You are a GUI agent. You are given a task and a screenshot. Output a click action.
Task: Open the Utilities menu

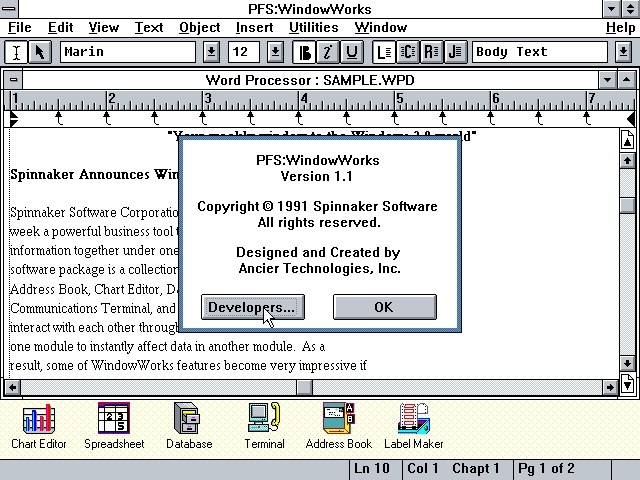pos(313,27)
